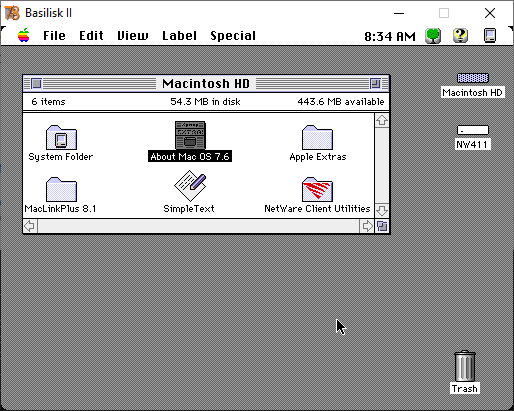Open the Special menu
514x411 pixels.
tap(233, 36)
